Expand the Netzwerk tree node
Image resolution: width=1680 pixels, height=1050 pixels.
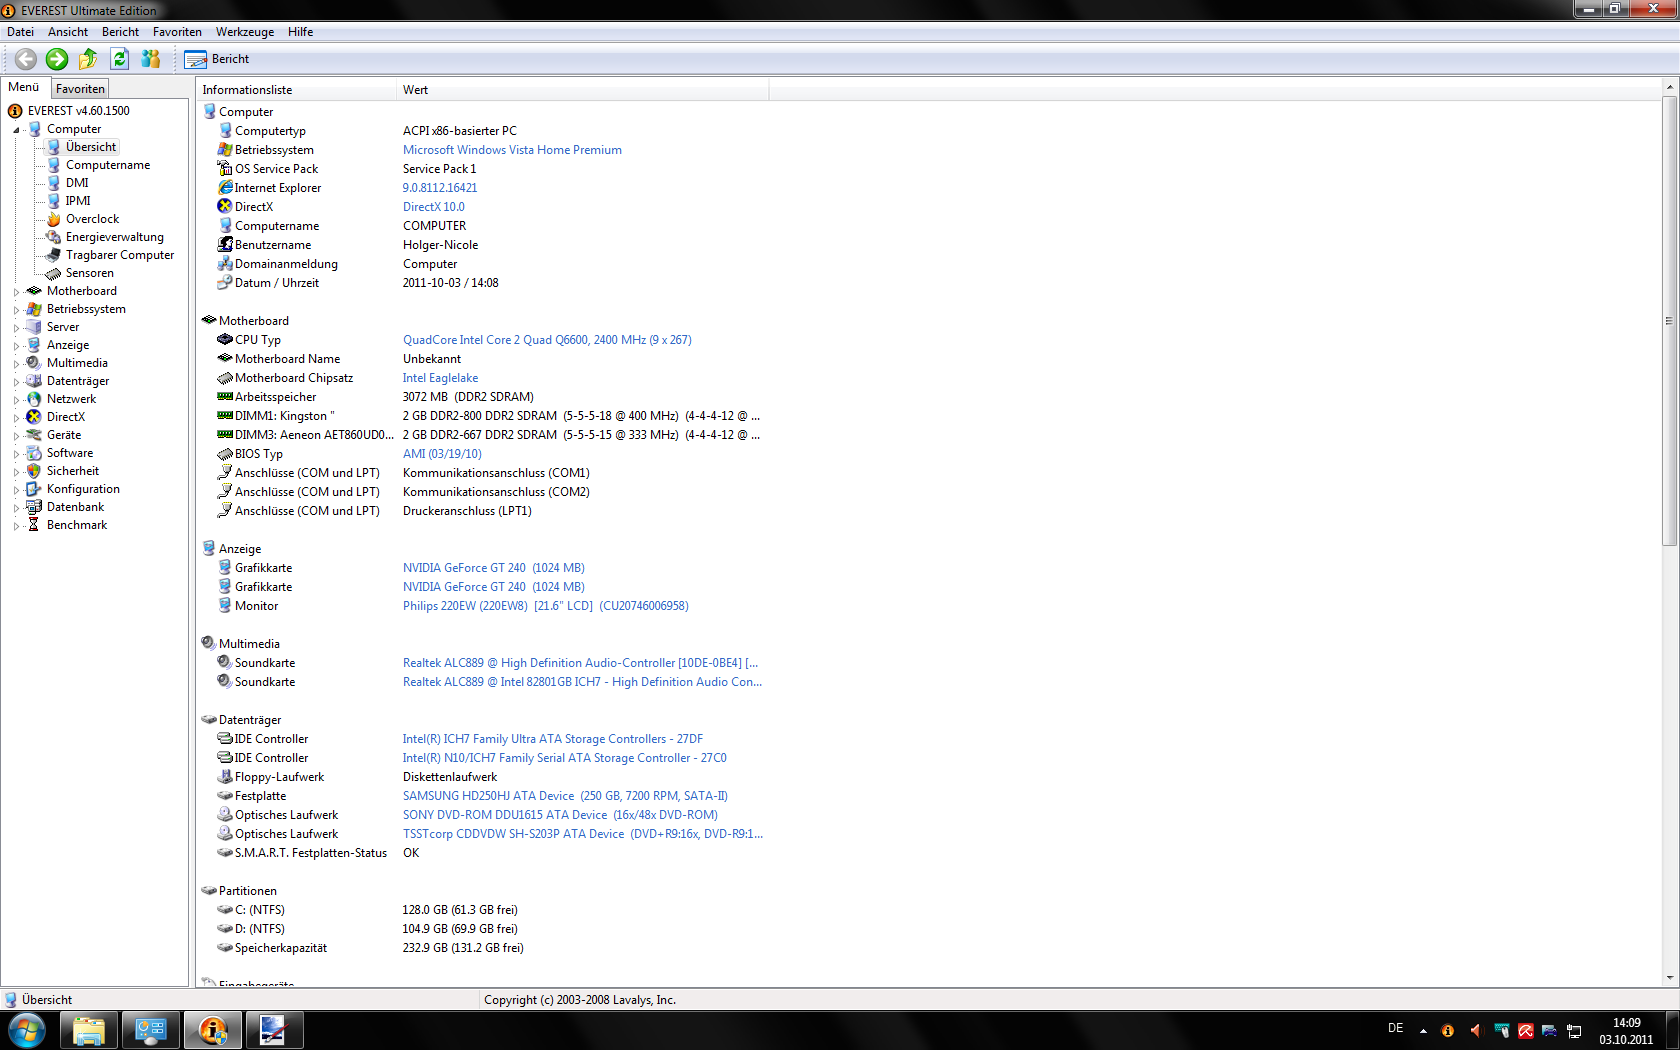[x=17, y=400]
